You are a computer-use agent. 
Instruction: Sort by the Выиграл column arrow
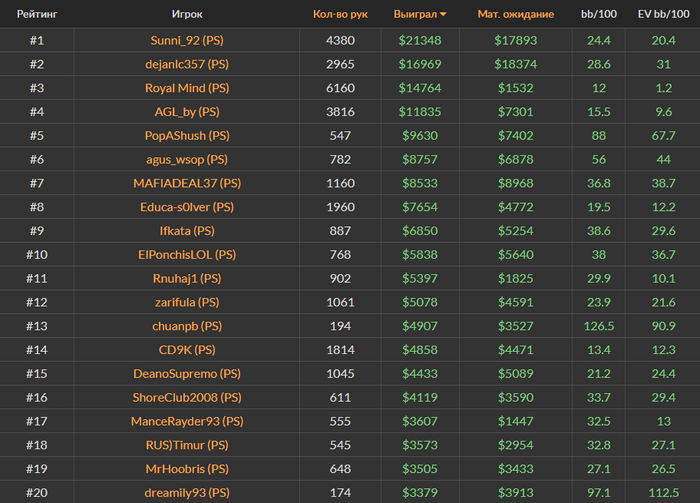[443, 15]
